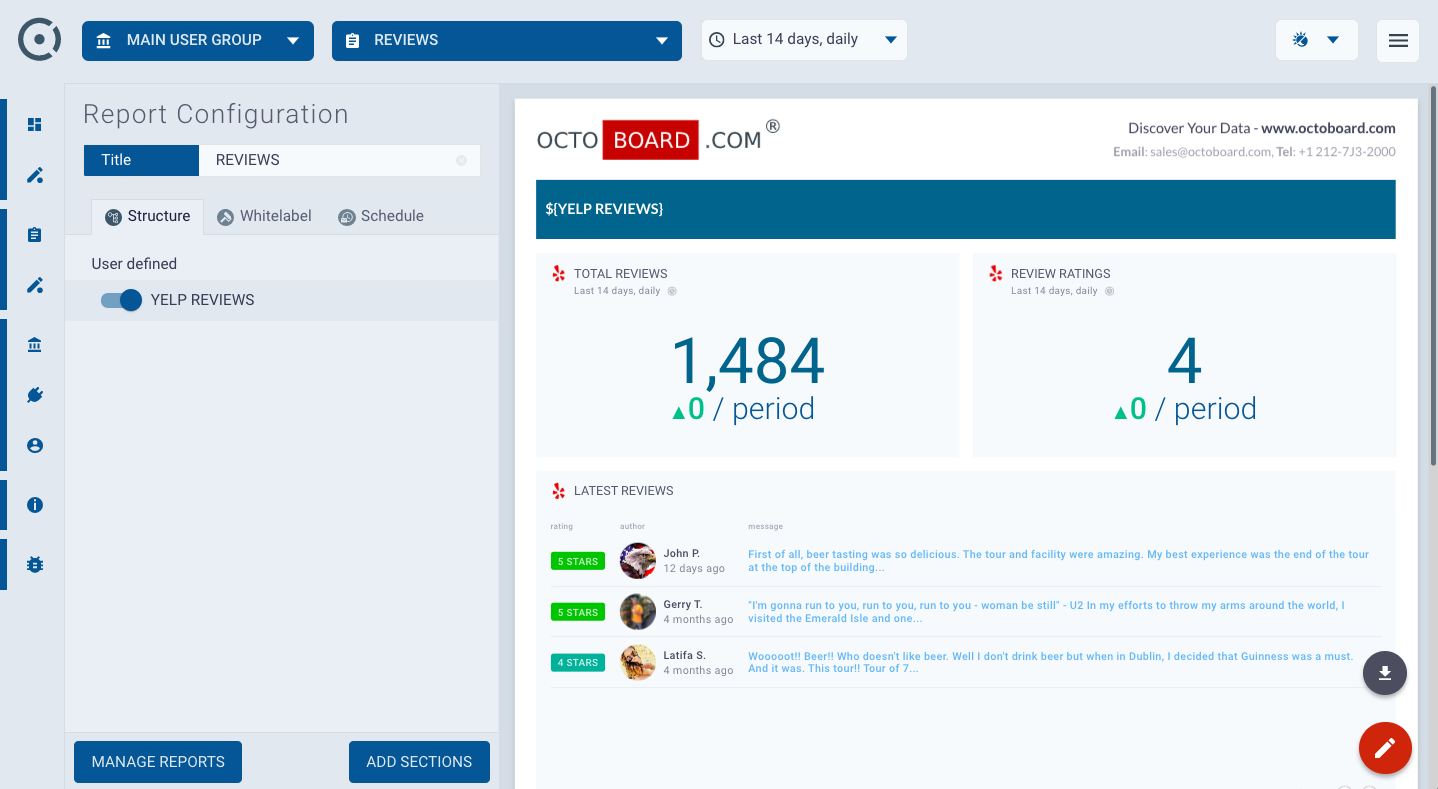
Task: Clear the REVIEWS title field with the x icon
Action: pos(461,160)
